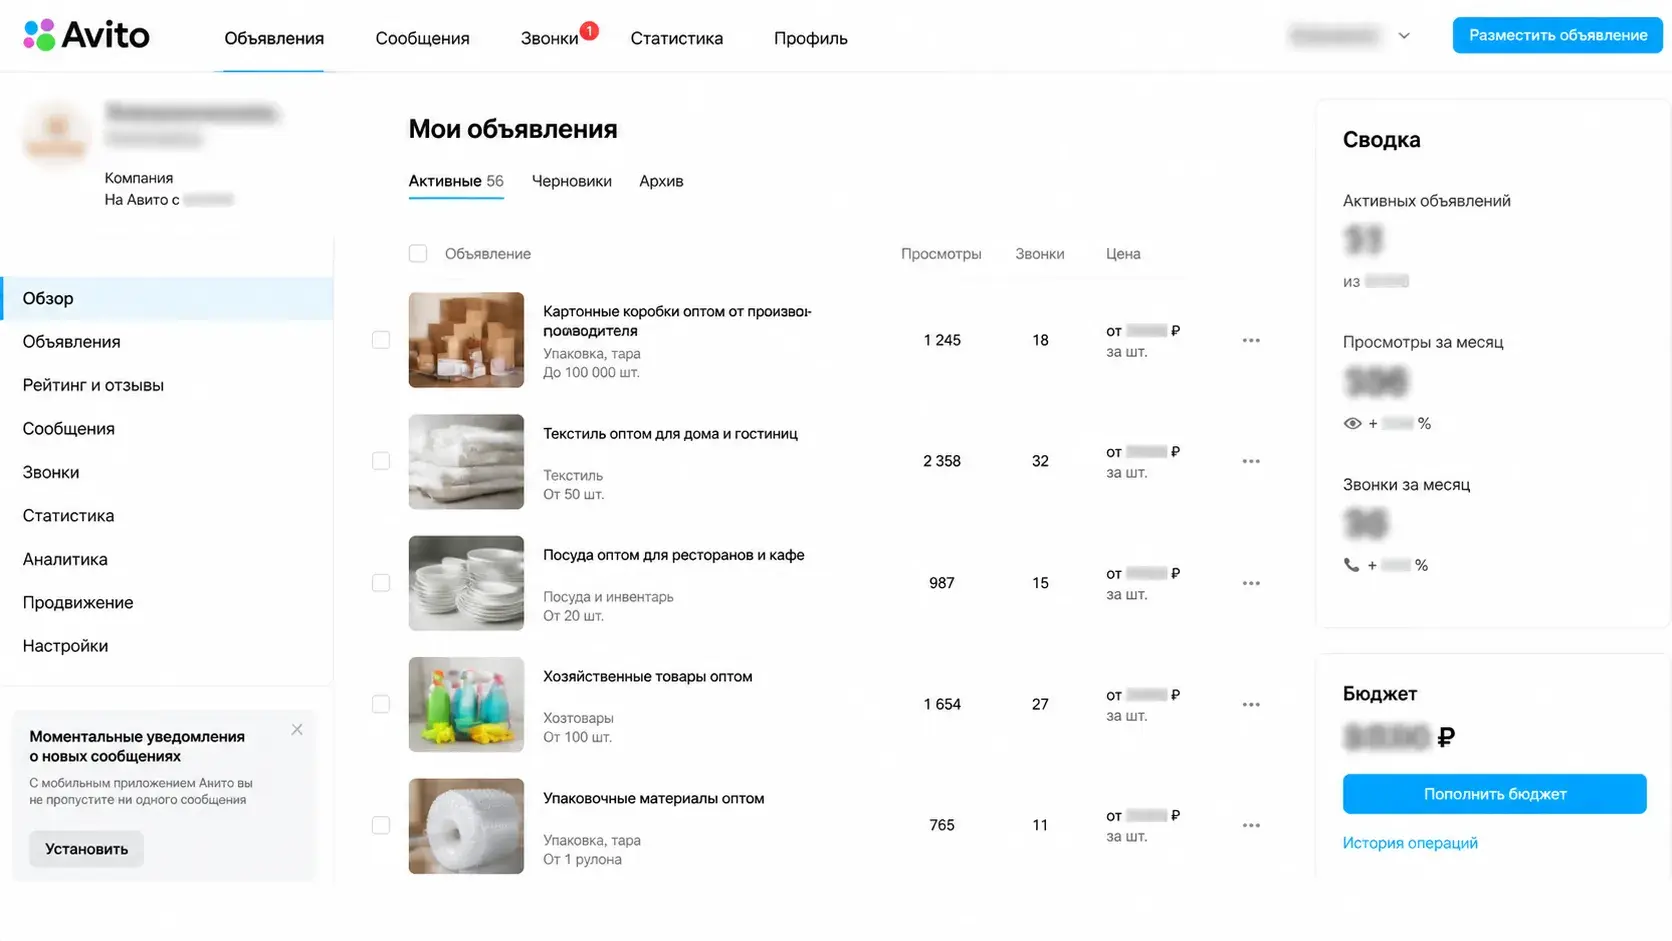The height and width of the screenshot is (941, 1672).
Task: Open Статистика in the top navigation
Action: (676, 38)
